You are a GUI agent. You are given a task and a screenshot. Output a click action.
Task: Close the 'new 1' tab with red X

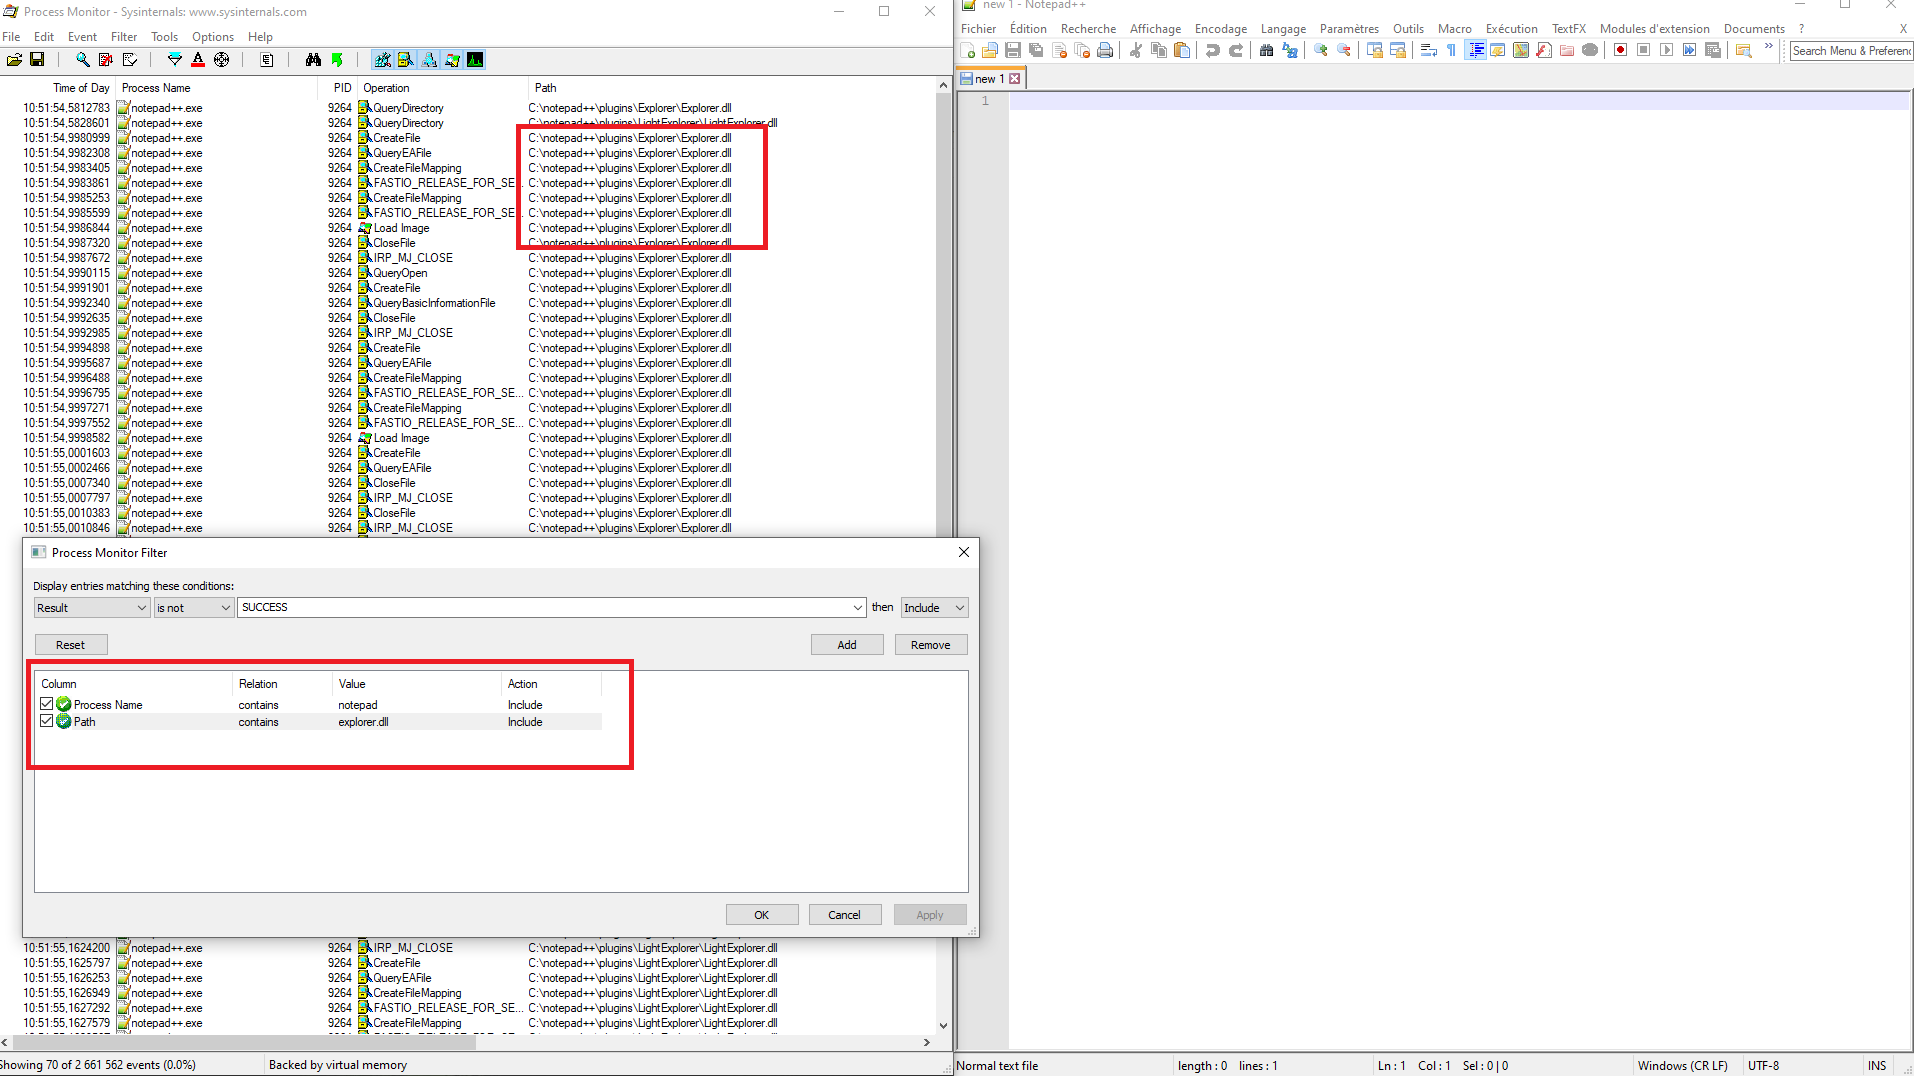tap(1015, 79)
